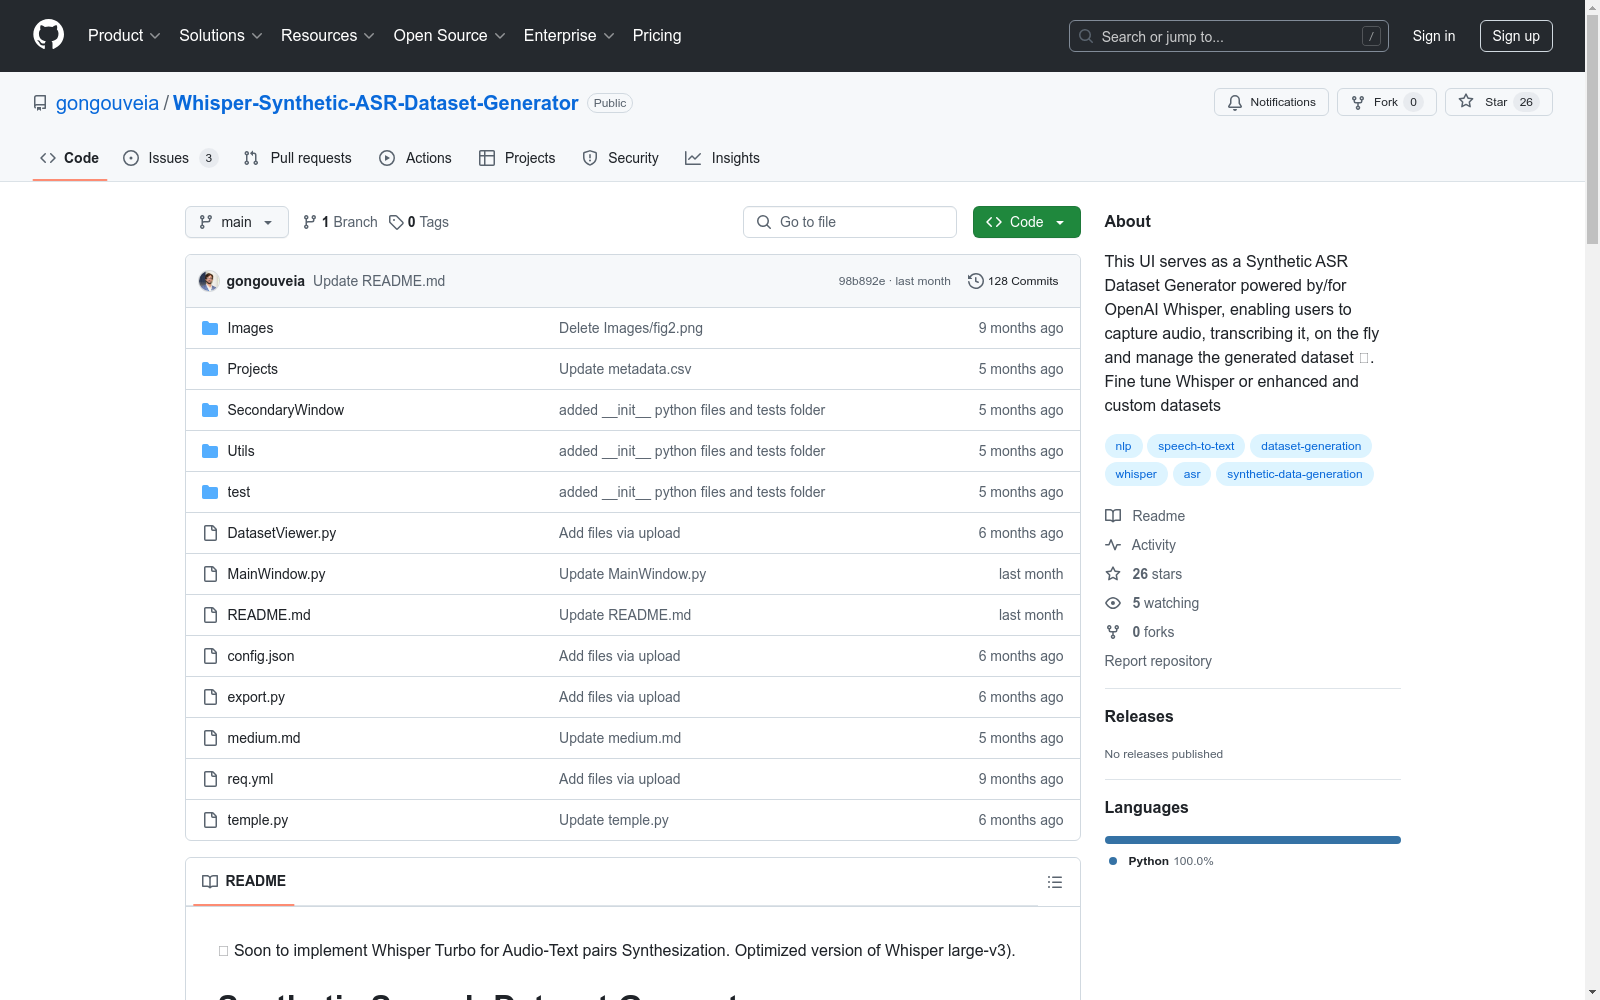Click the dataset-generation topic tag
This screenshot has width=1600, height=1000.
tap(1311, 446)
